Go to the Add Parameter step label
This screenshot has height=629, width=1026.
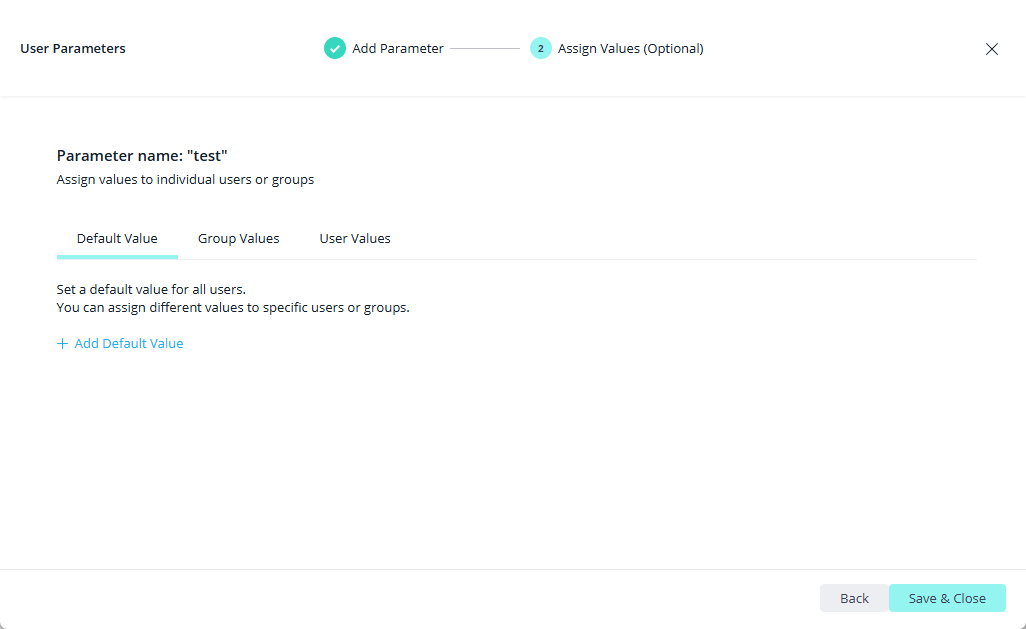(398, 48)
